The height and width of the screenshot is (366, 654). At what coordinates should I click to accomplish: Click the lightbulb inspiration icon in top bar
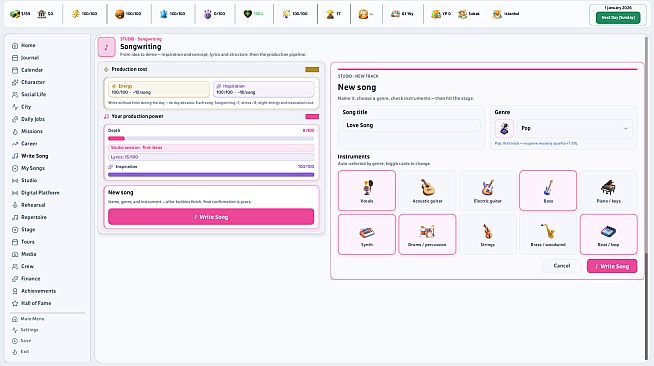(286, 14)
